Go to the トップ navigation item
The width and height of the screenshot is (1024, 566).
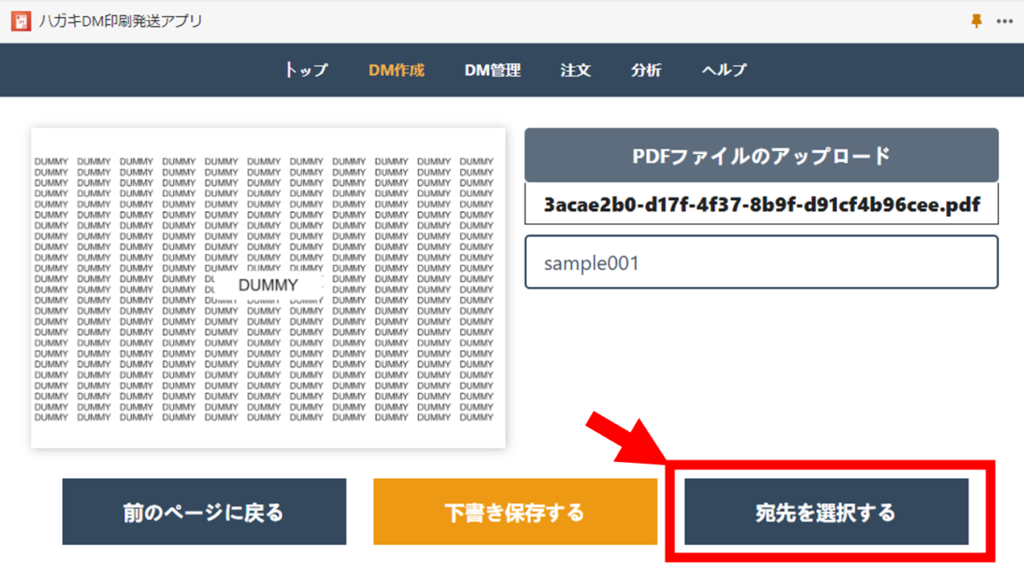(x=306, y=70)
